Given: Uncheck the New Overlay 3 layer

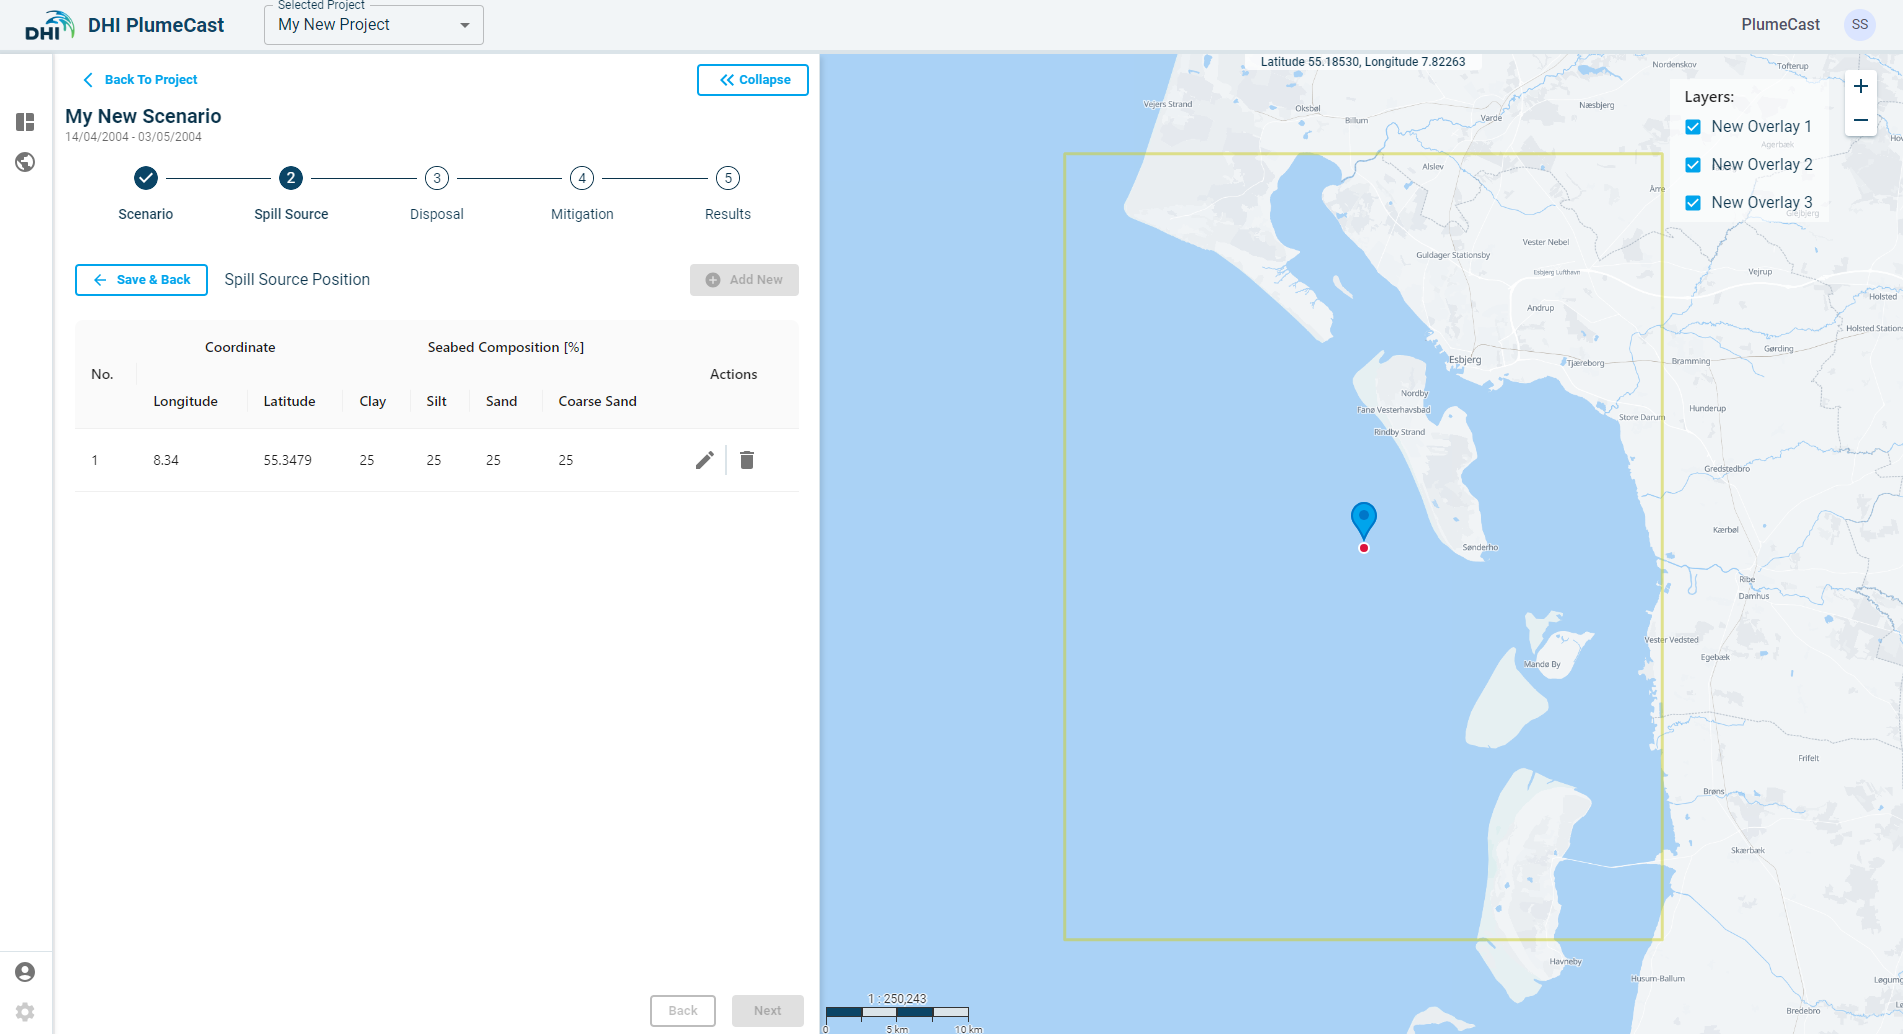Looking at the screenshot, I should click(x=1693, y=203).
